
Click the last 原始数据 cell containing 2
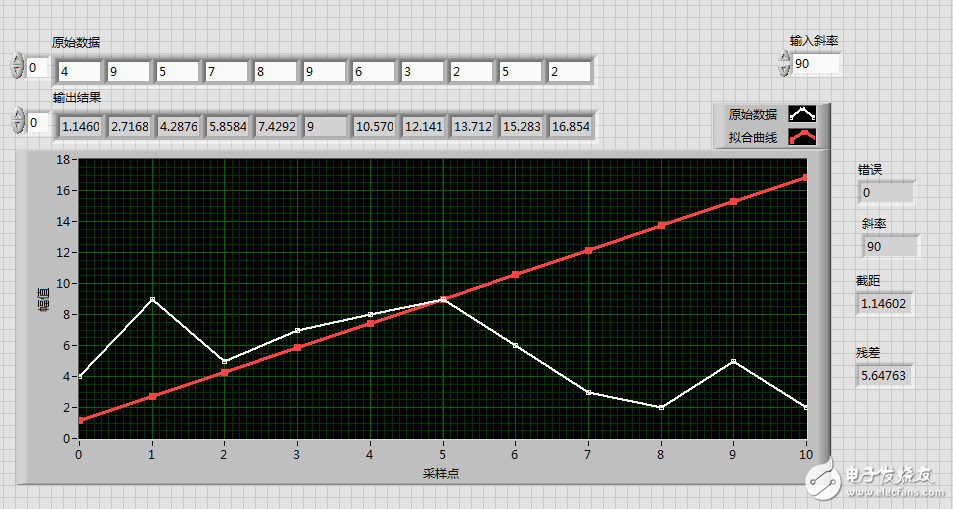point(569,72)
